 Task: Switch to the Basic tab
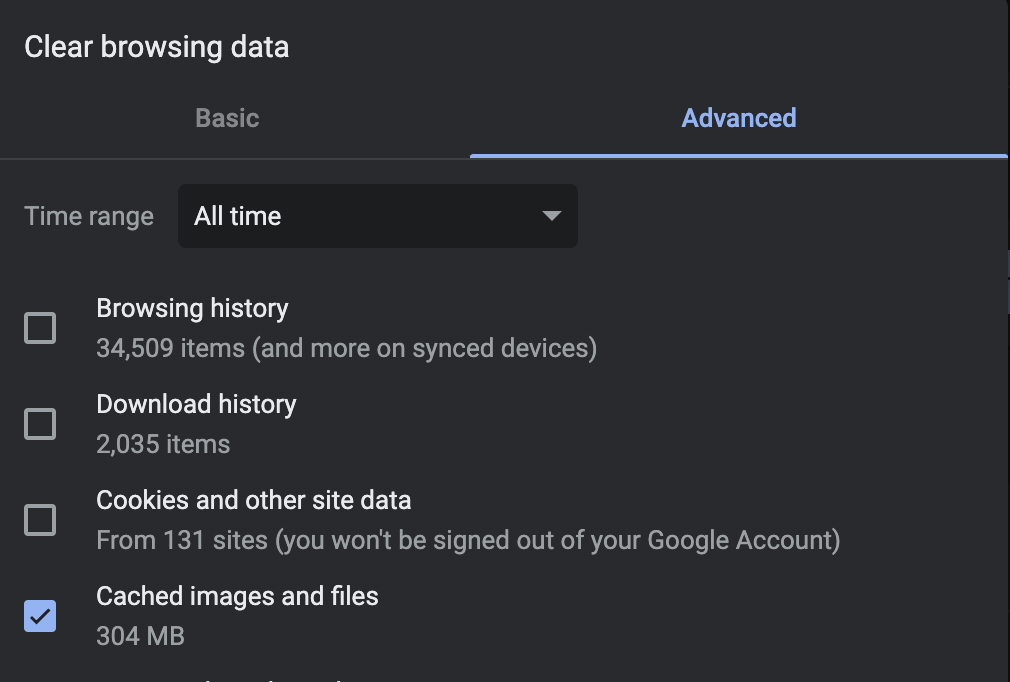pos(227,118)
